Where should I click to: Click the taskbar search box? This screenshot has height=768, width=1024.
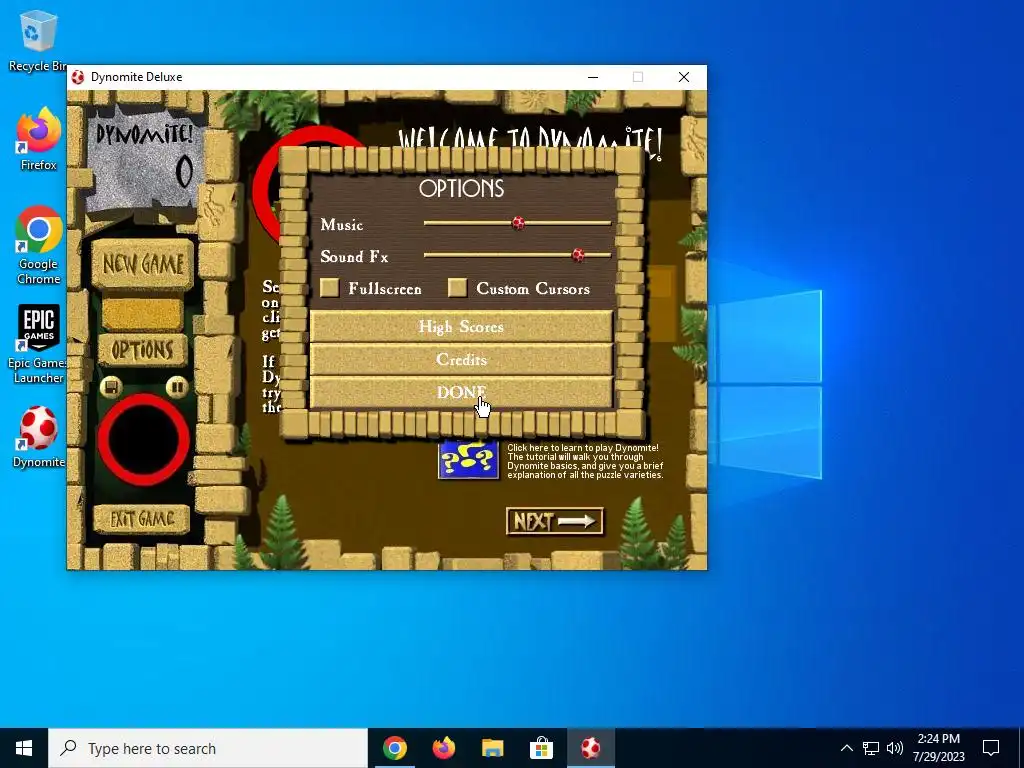click(208, 748)
